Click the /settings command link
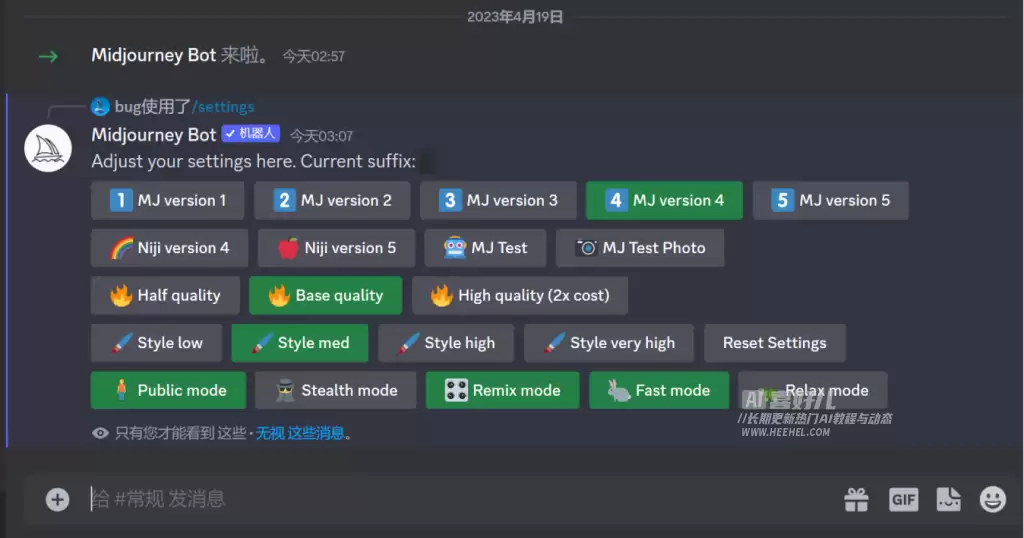 point(223,107)
